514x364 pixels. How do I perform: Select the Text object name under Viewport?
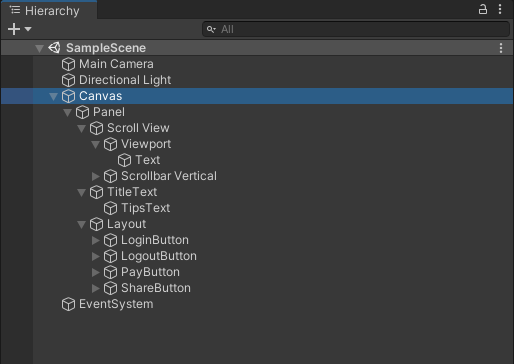148,160
